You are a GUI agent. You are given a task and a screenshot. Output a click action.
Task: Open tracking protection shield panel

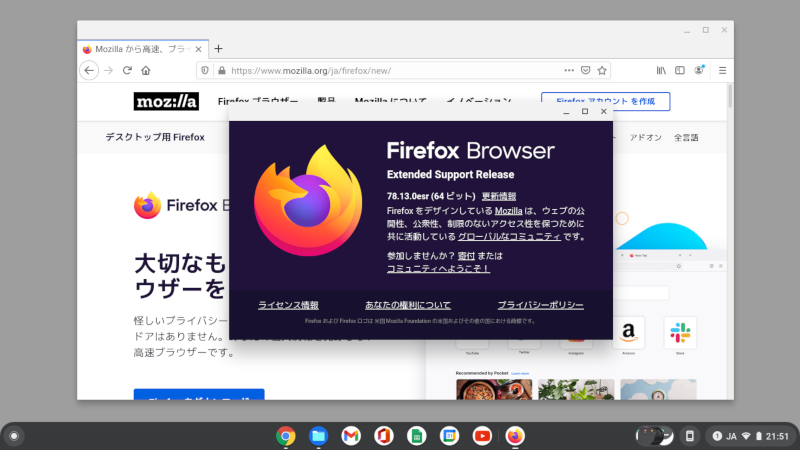205,70
